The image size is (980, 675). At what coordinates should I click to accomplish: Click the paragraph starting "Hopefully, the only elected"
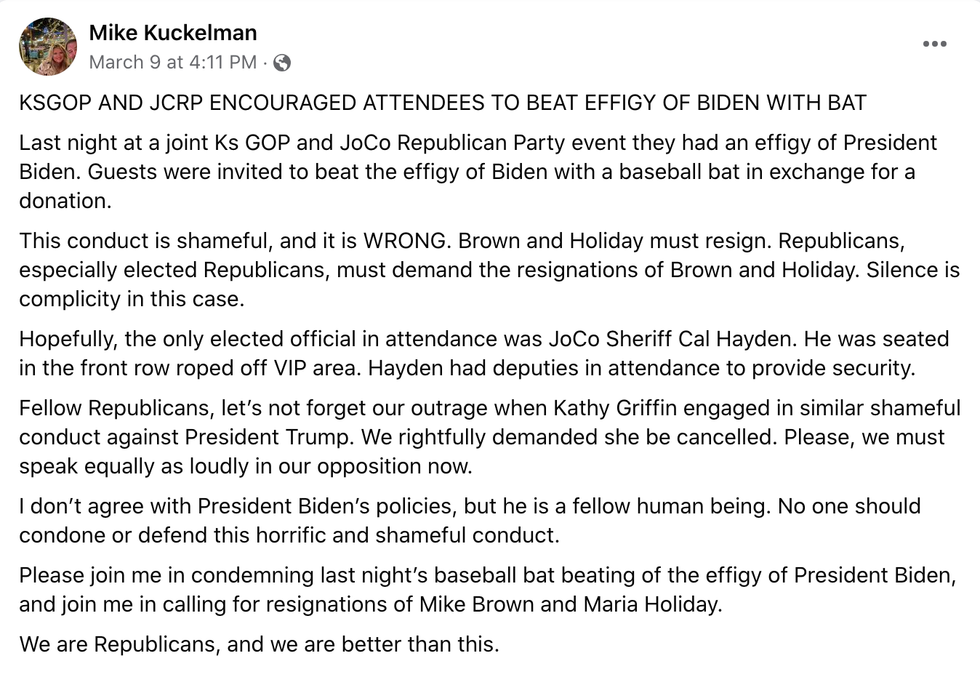484,354
